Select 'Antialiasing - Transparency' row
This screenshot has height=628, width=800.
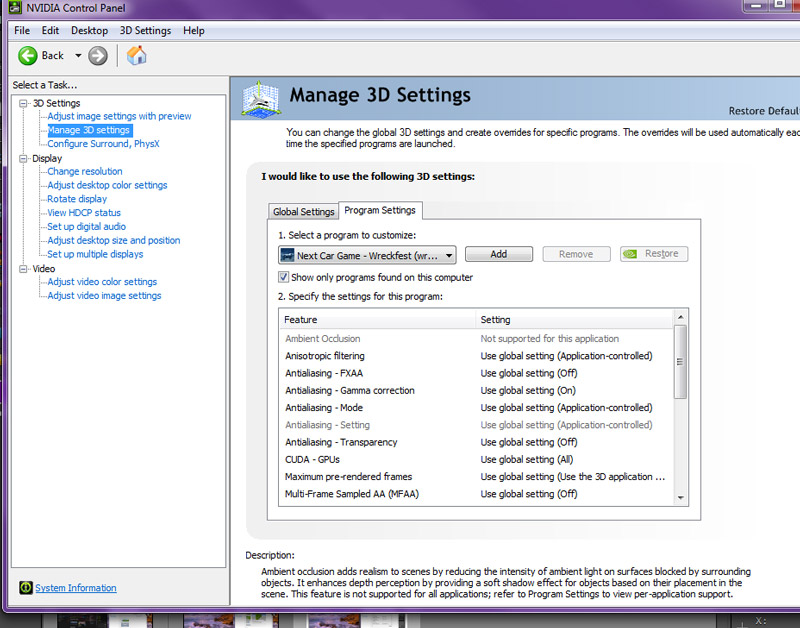click(x=476, y=442)
